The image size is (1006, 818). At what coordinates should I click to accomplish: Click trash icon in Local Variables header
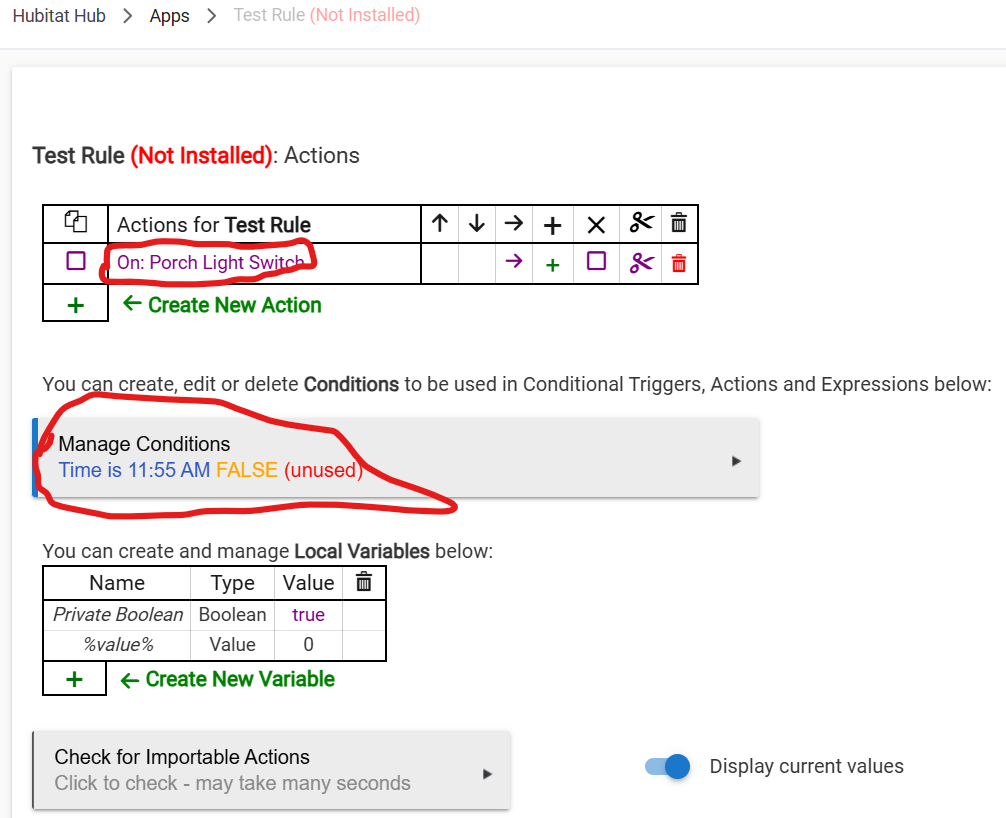[364, 582]
